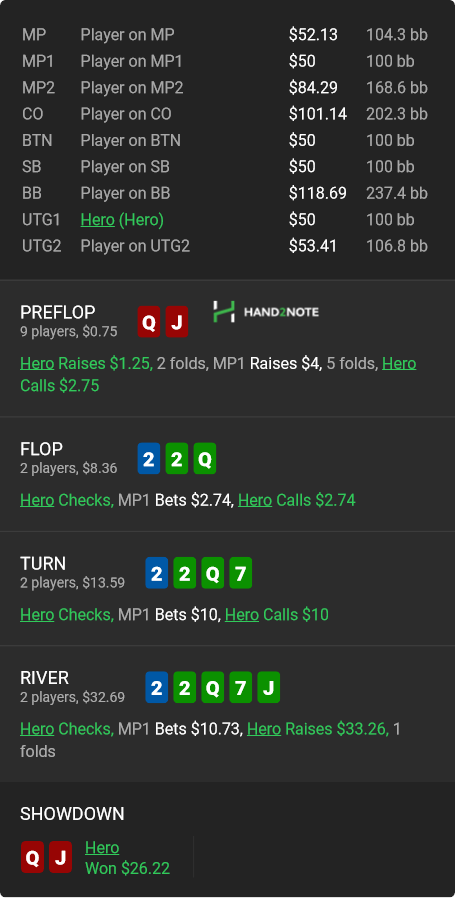The image size is (455, 898).
Task: Click the green 2 card on turn
Action: point(184,573)
